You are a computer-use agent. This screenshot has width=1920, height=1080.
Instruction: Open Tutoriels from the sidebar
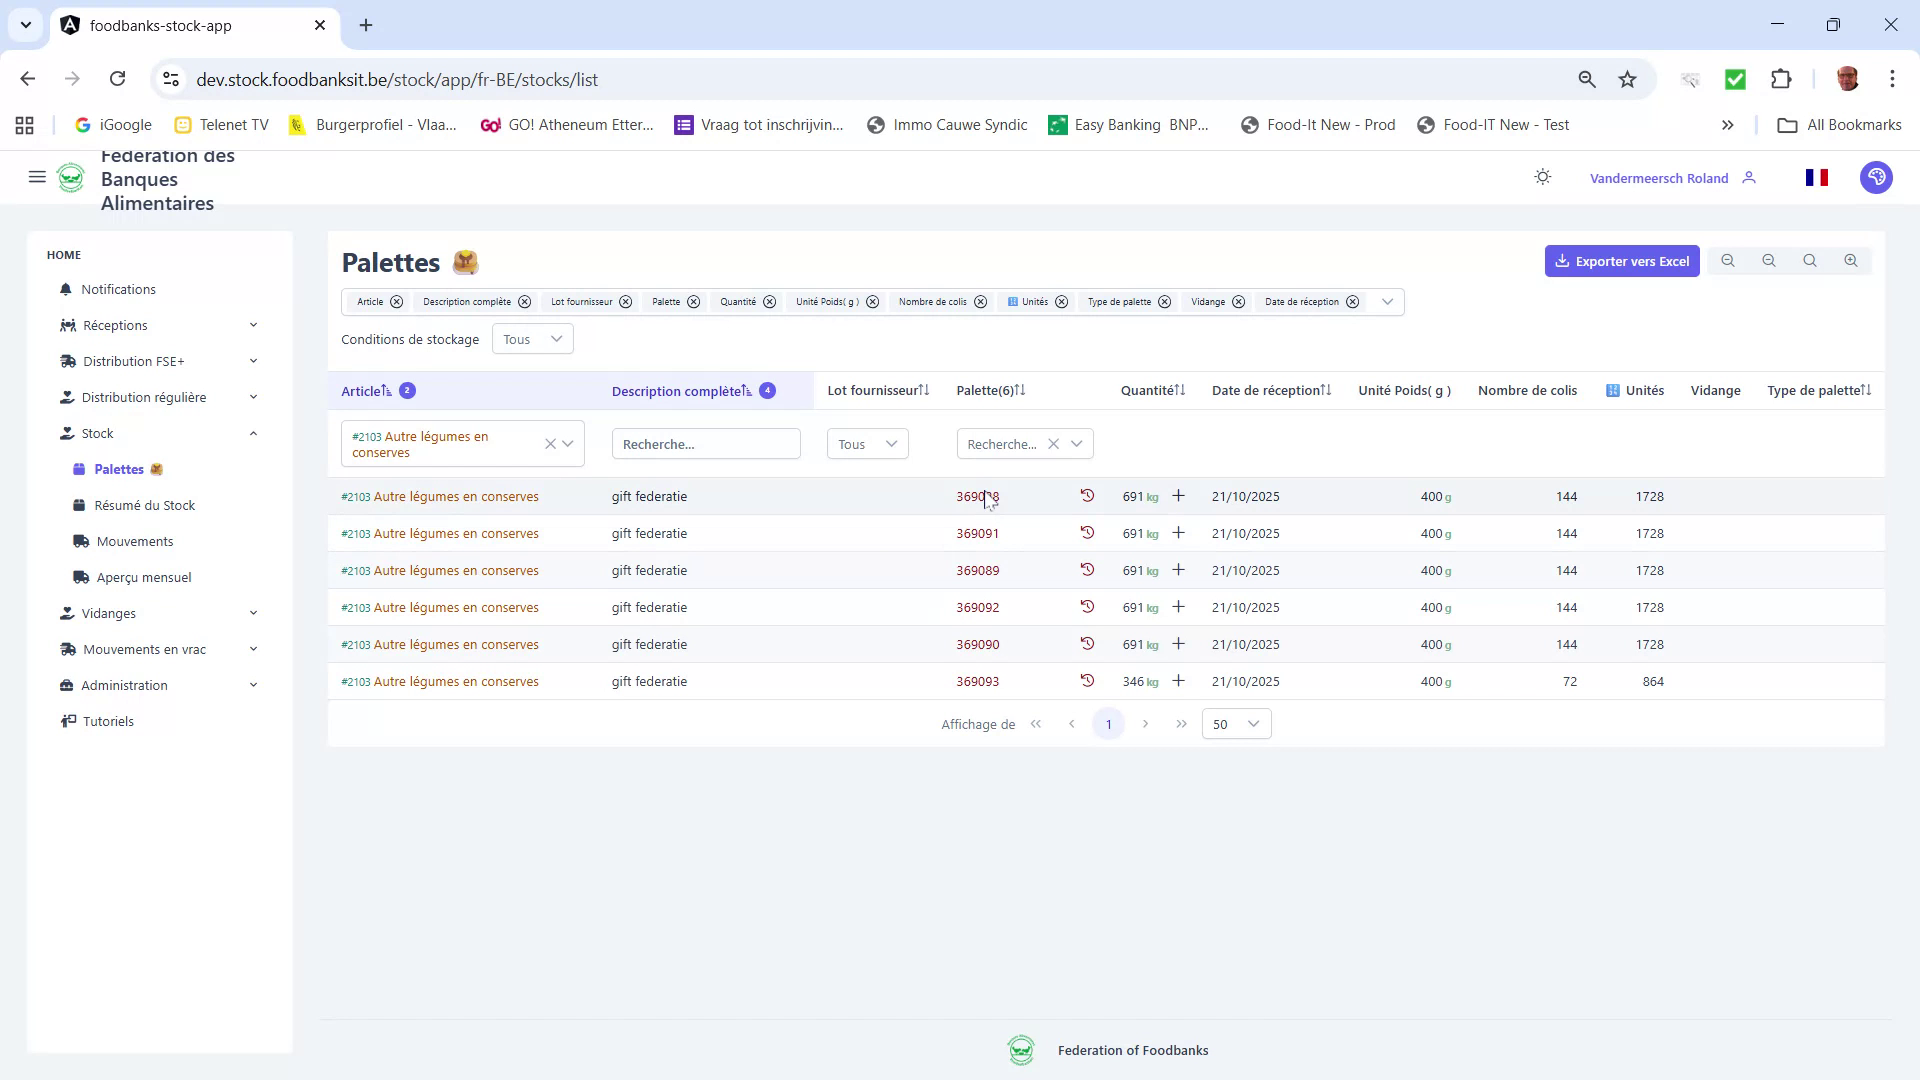[x=108, y=720]
